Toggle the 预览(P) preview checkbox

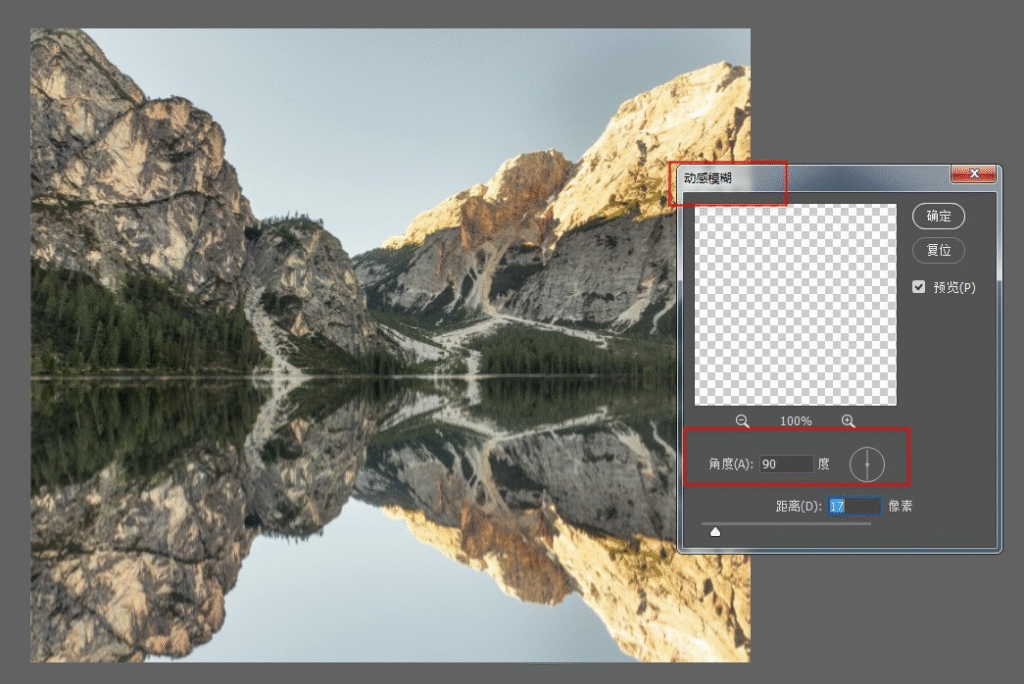tap(919, 287)
